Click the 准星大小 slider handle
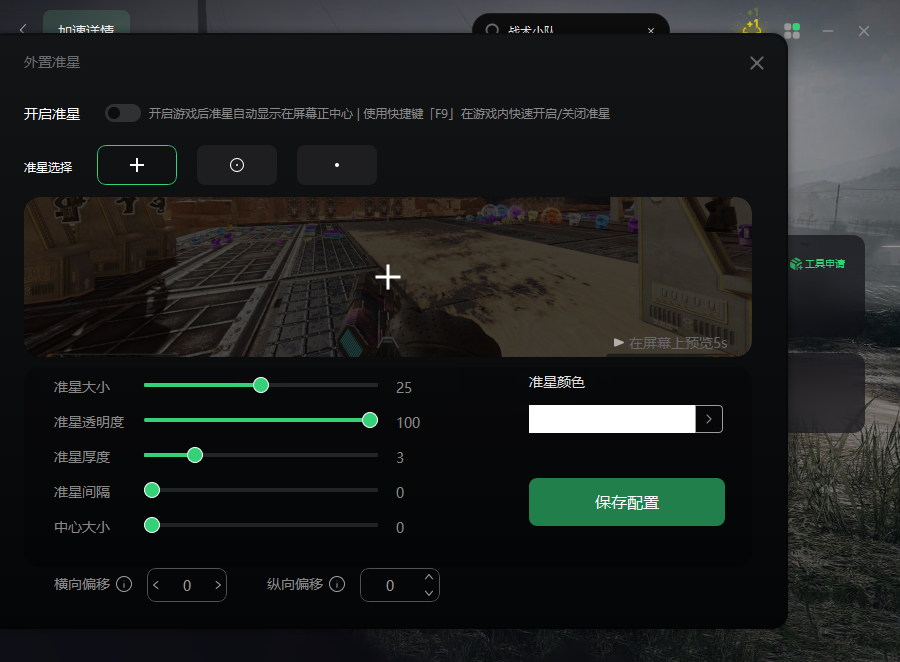900x662 pixels. [x=261, y=385]
